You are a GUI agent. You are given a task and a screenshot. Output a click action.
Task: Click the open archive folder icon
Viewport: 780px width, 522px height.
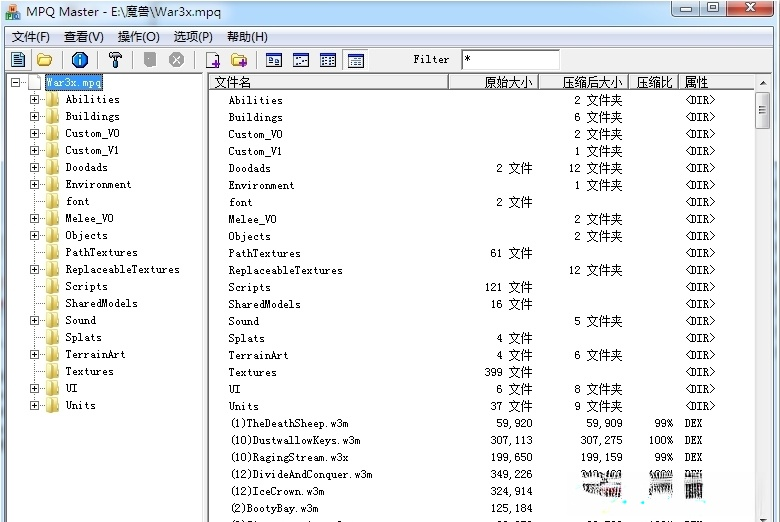(x=45, y=60)
